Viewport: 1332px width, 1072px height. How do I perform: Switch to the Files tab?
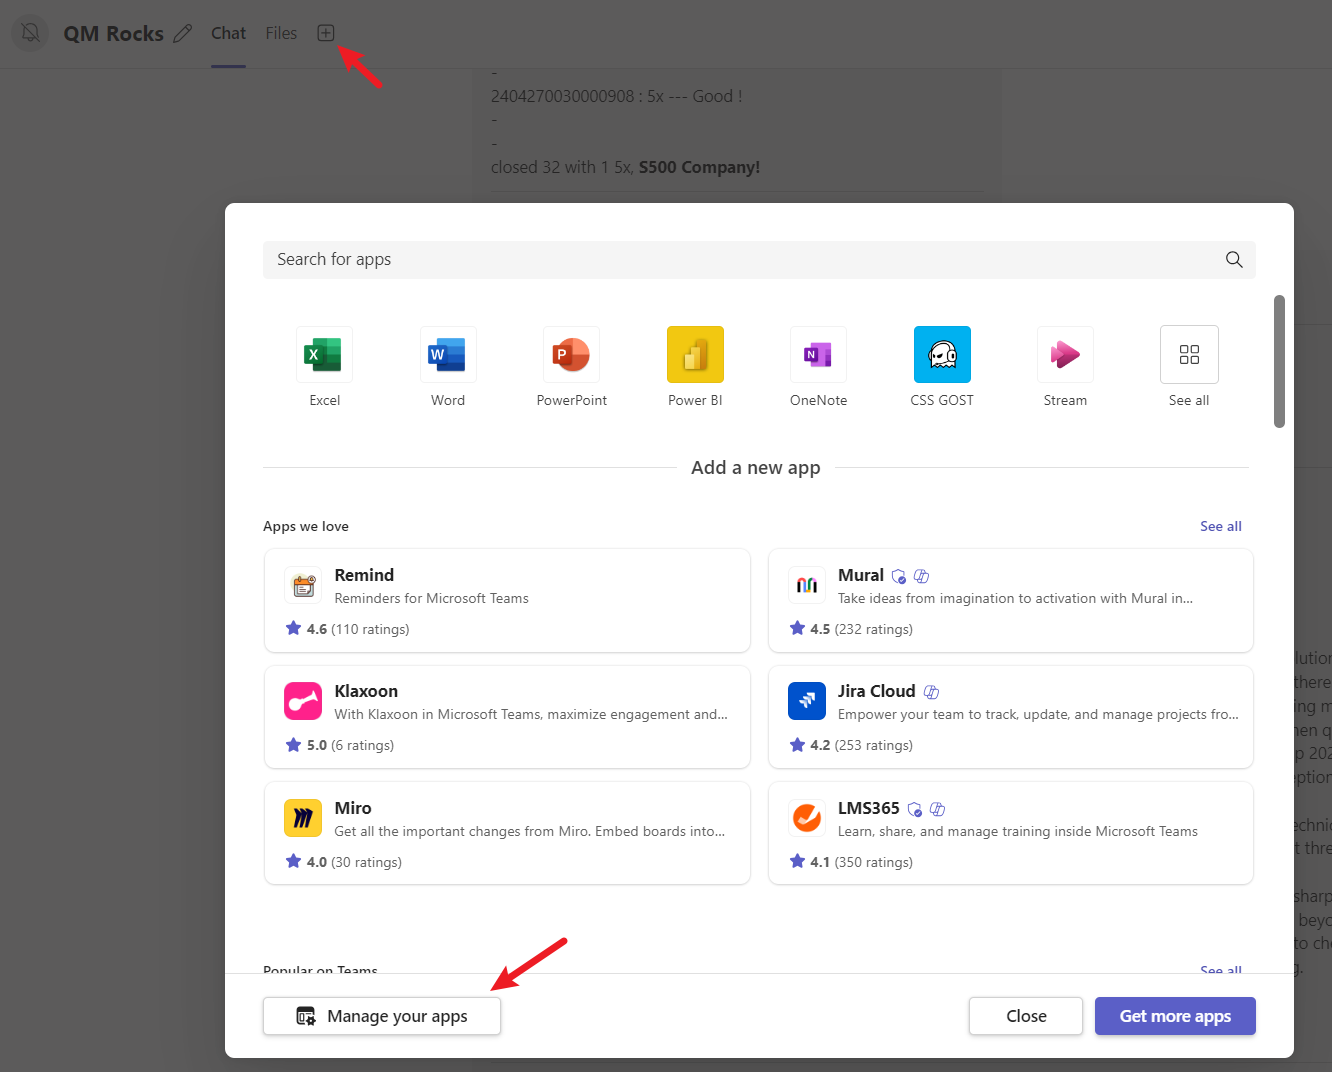281,33
